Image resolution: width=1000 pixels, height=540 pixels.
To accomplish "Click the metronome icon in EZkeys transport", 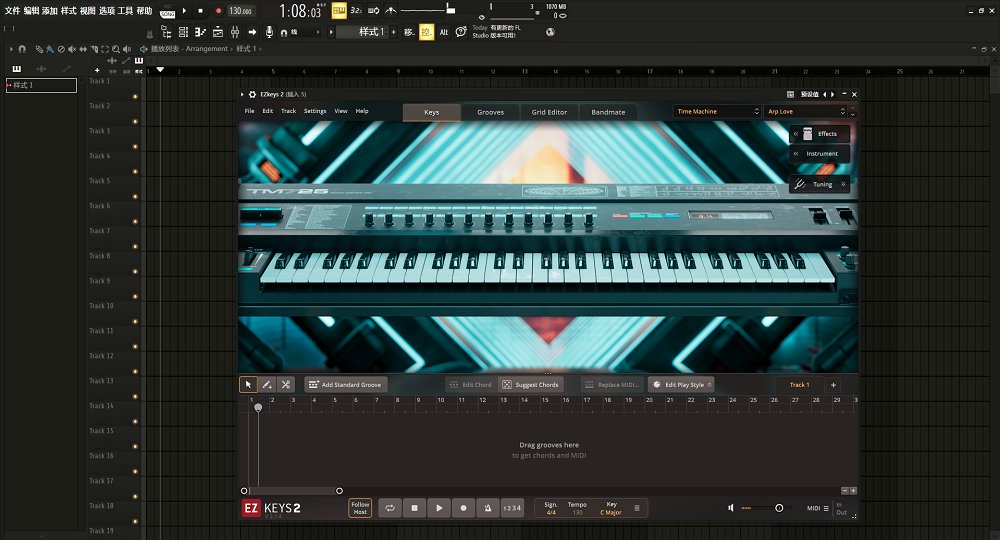I will (x=486, y=508).
